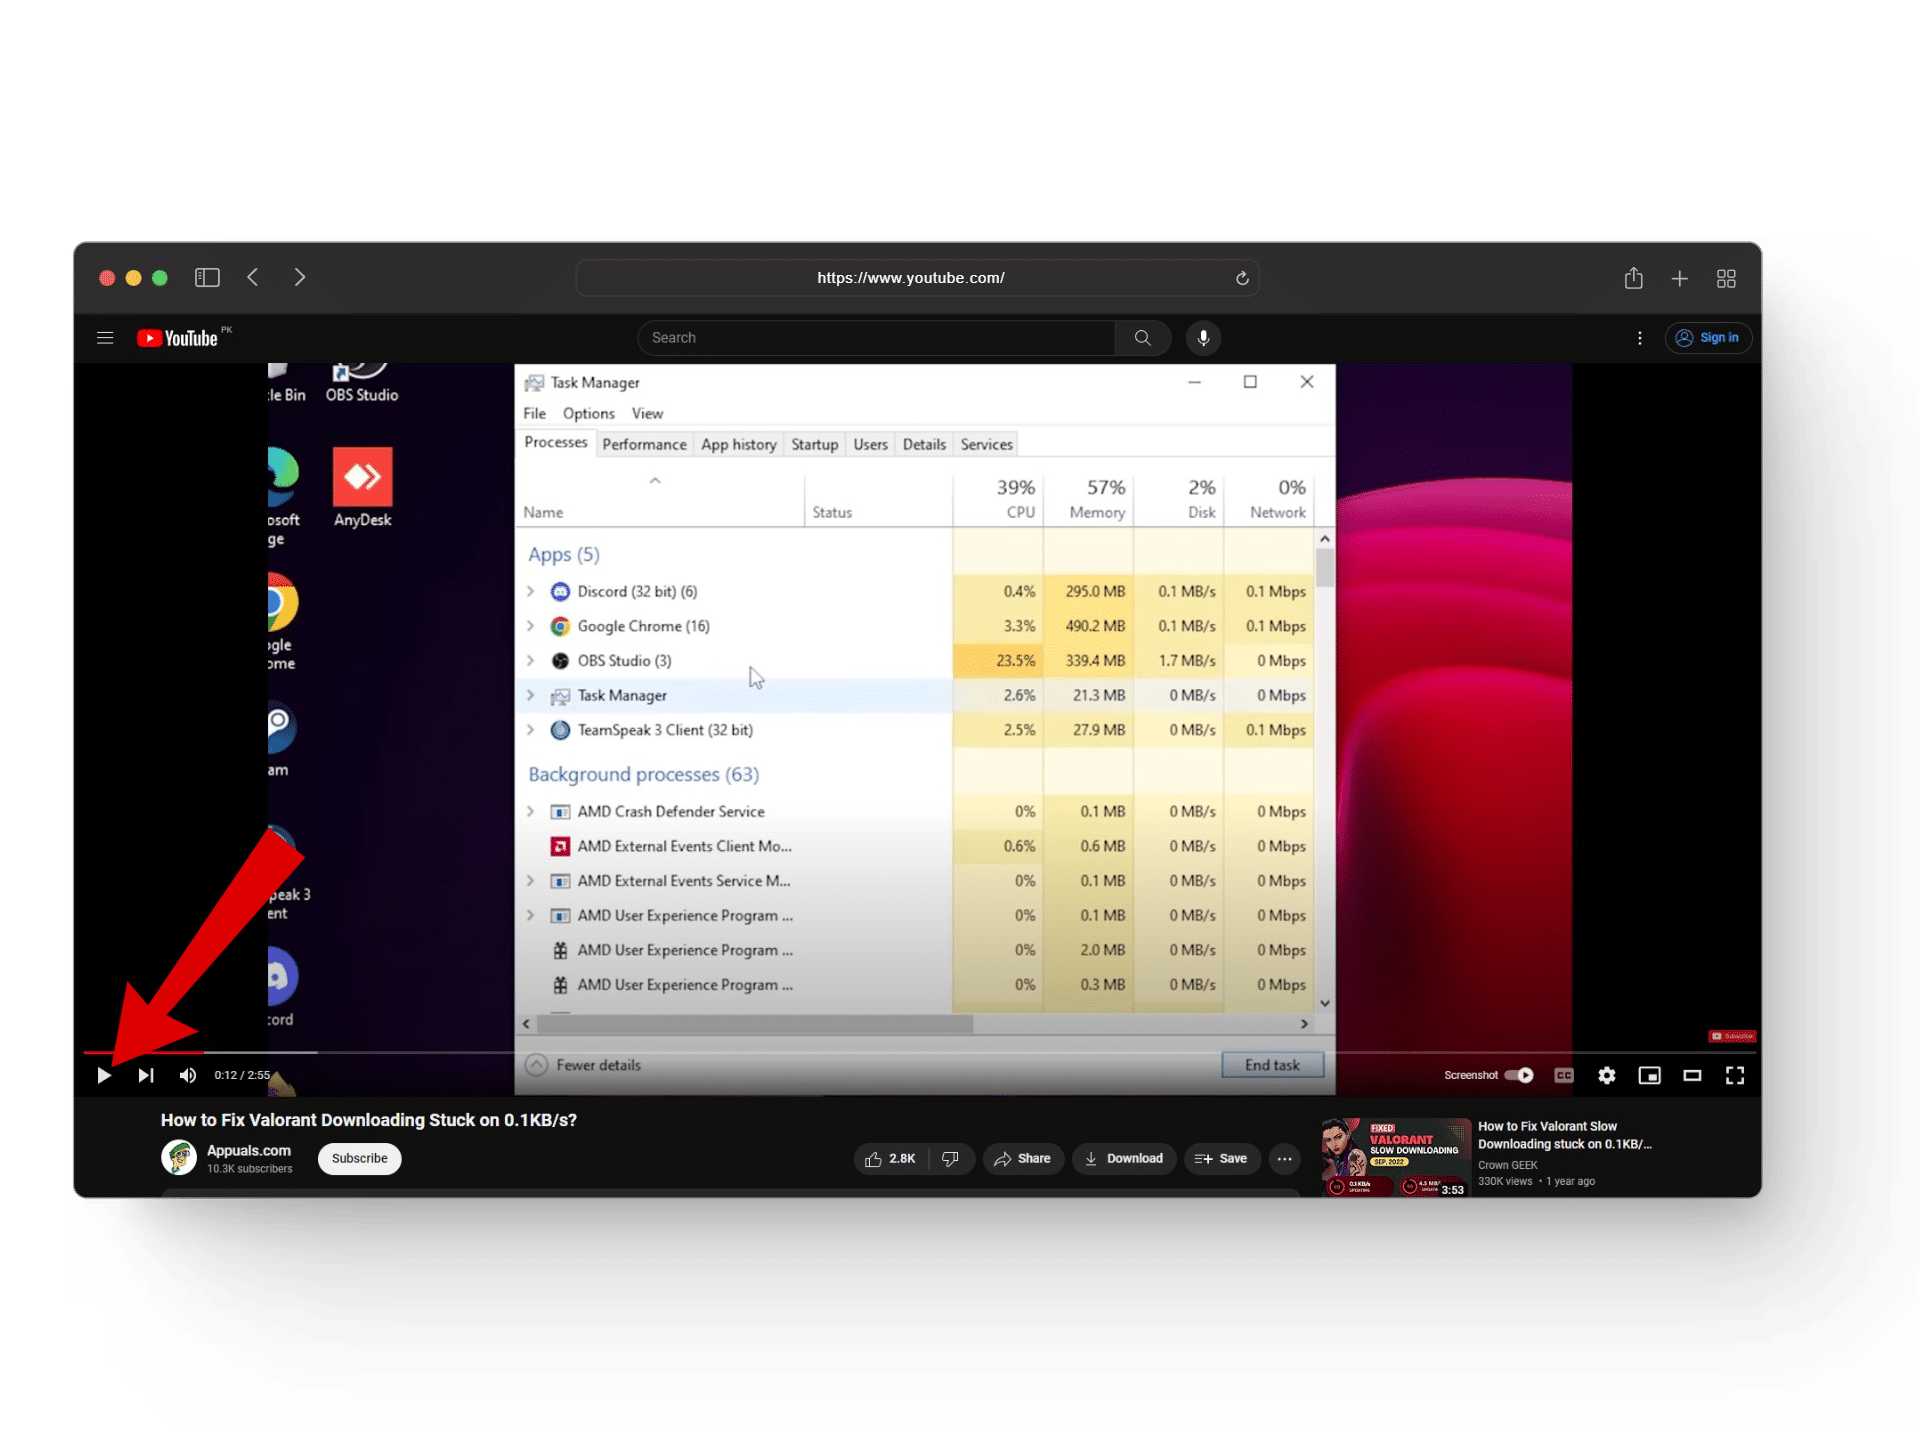Mute the video volume speaker icon
The width and height of the screenshot is (1920, 1440).
(x=188, y=1075)
